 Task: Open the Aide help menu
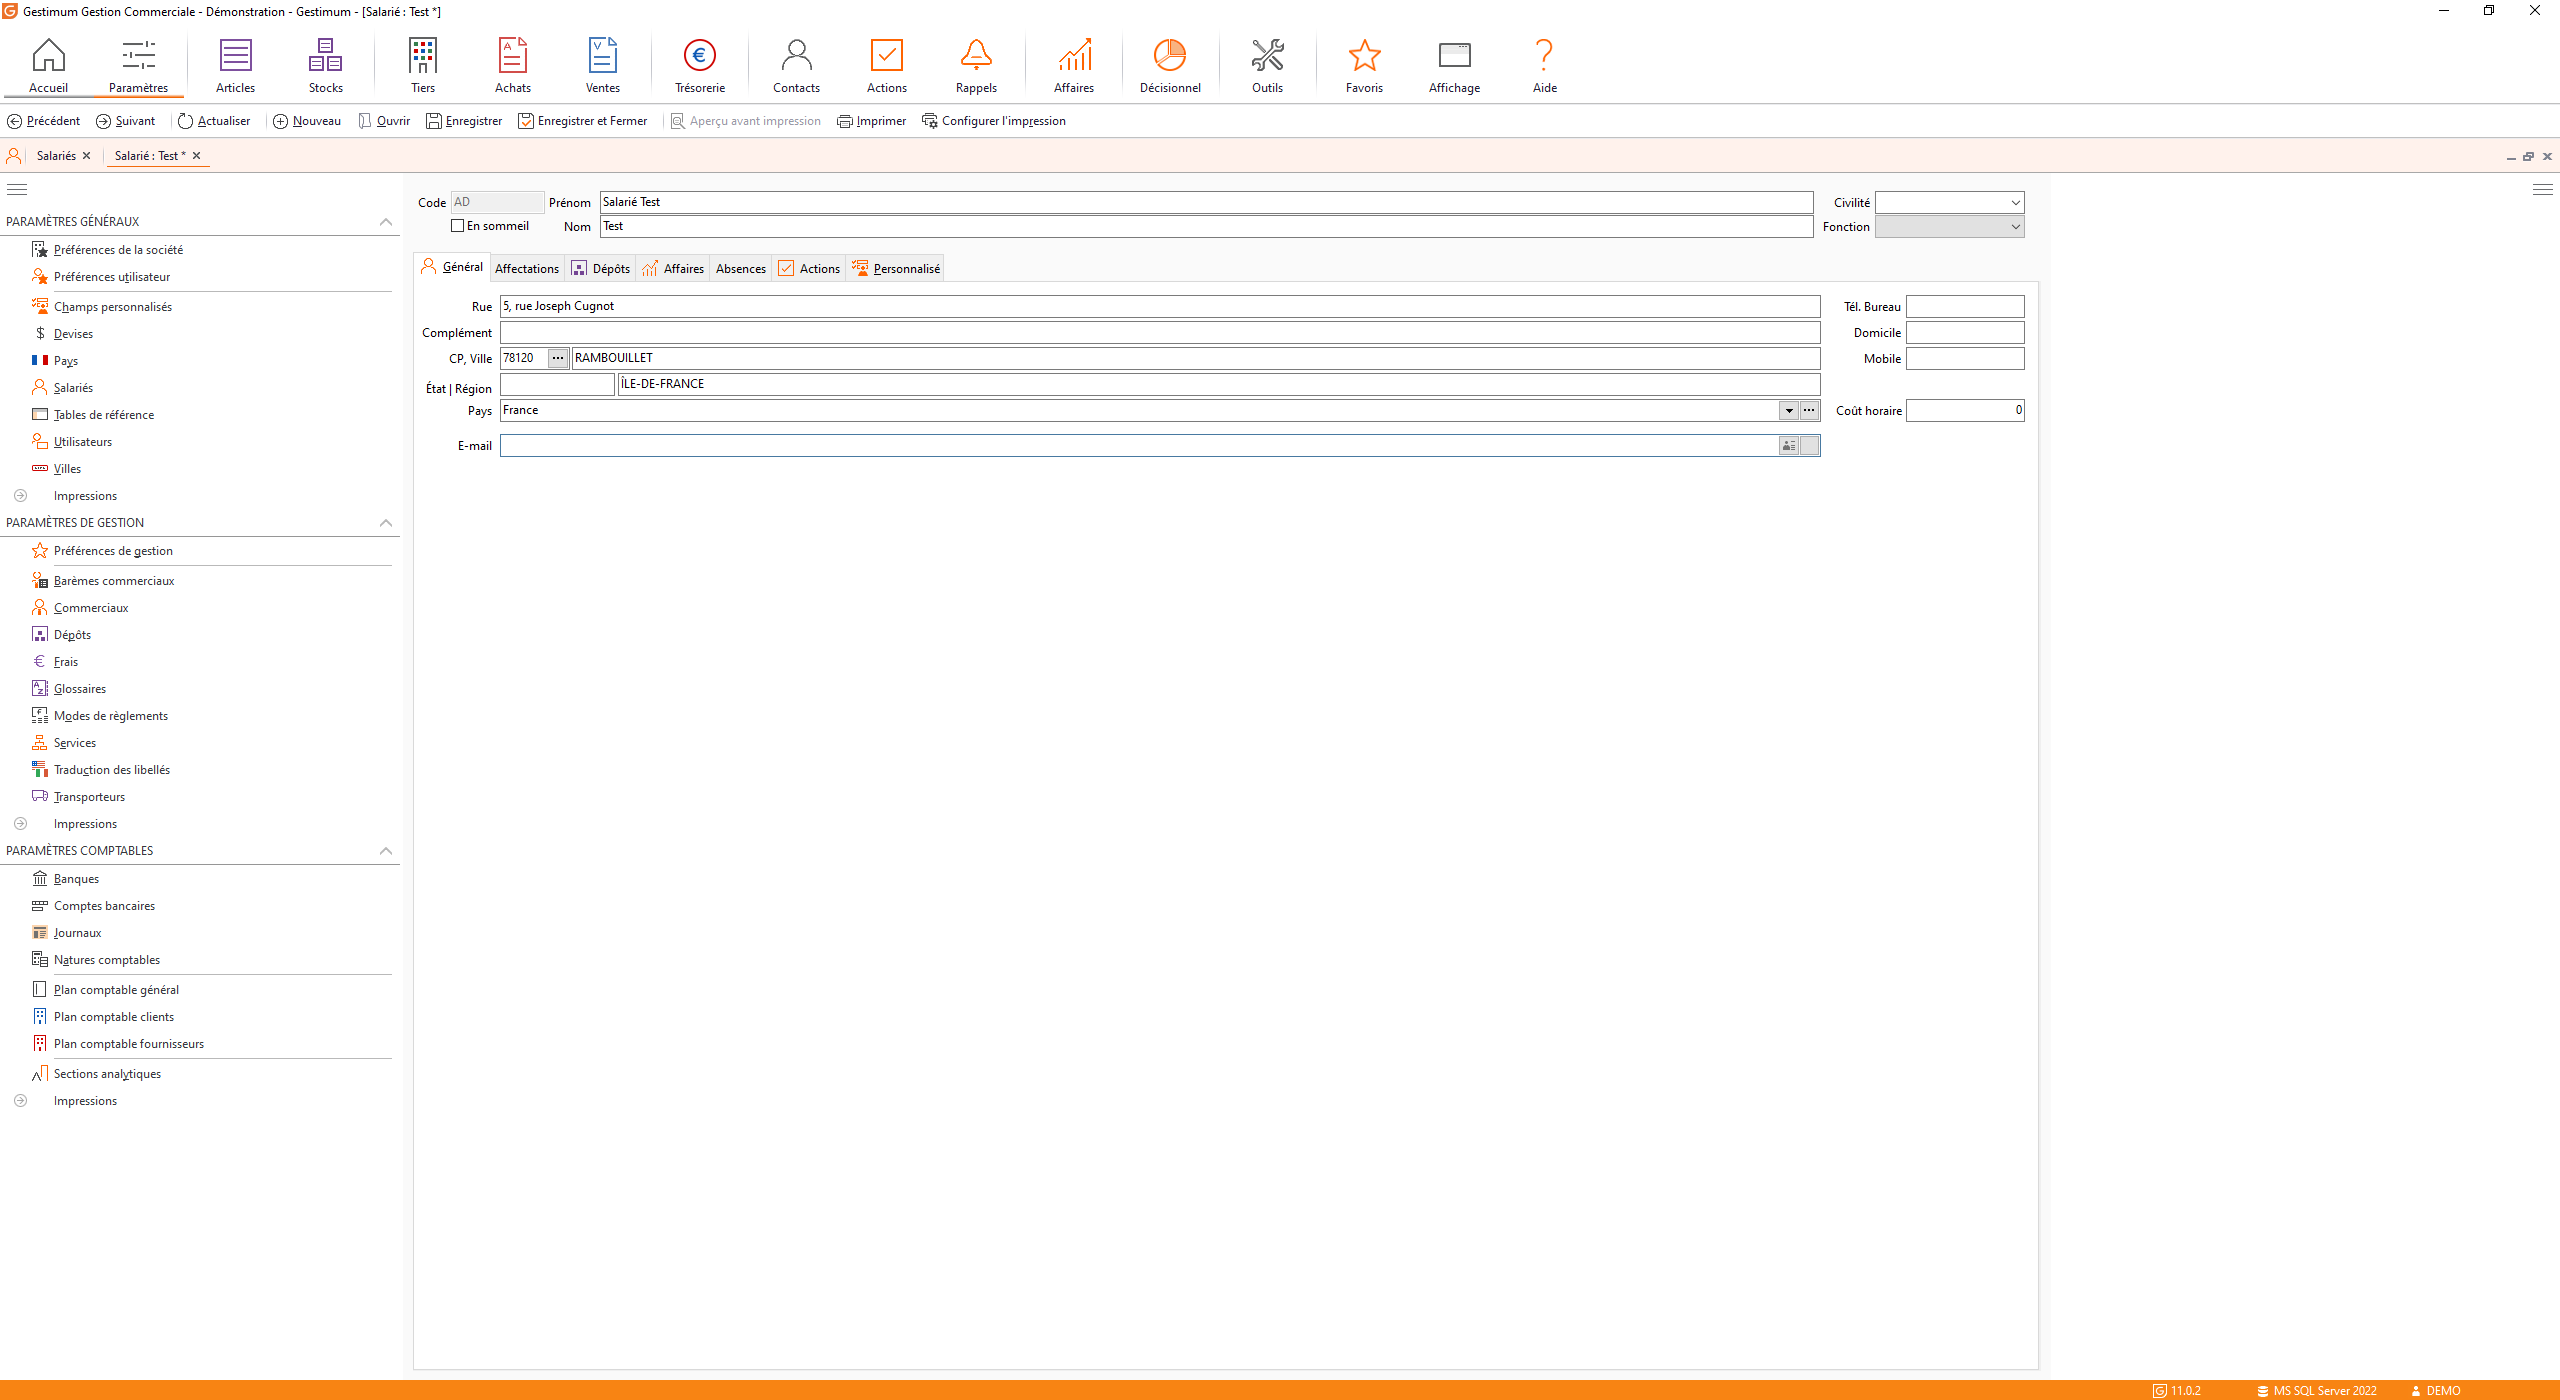[1544, 66]
